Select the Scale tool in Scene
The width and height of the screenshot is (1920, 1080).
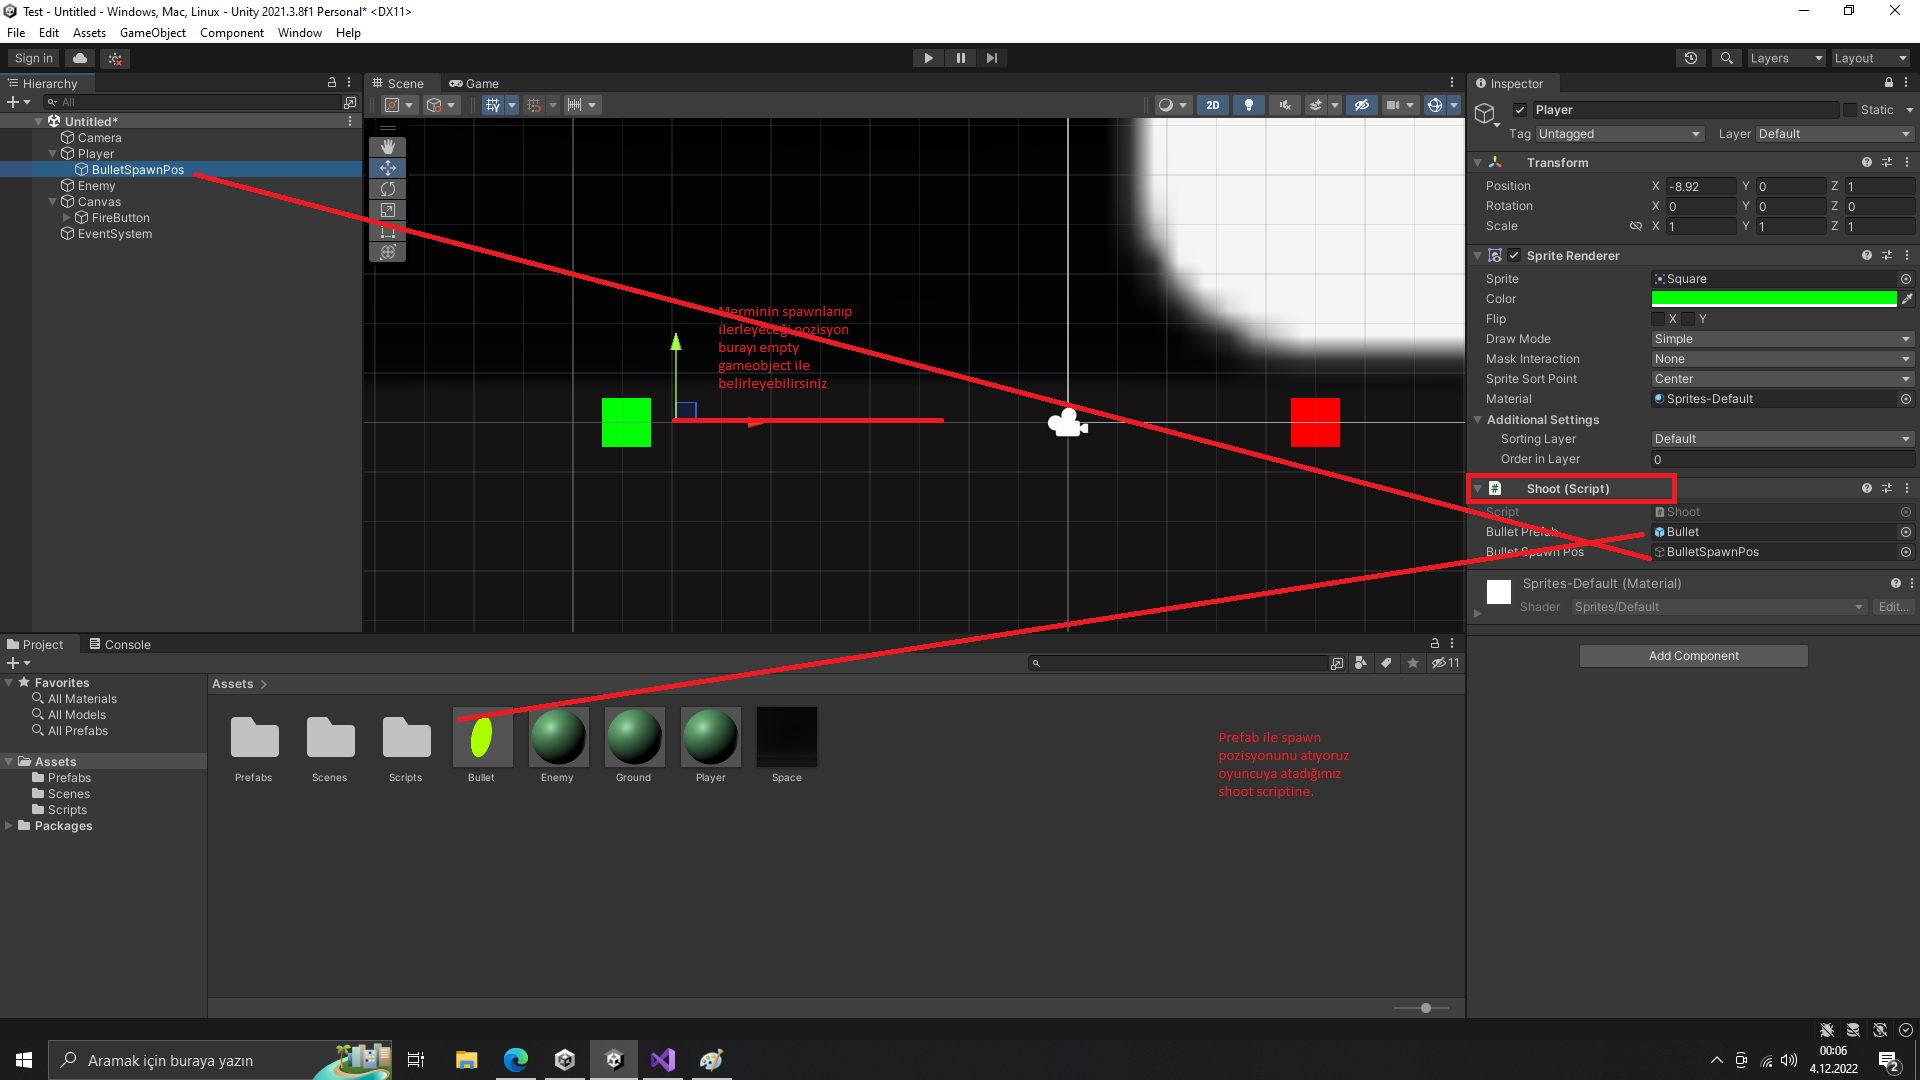(x=388, y=210)
